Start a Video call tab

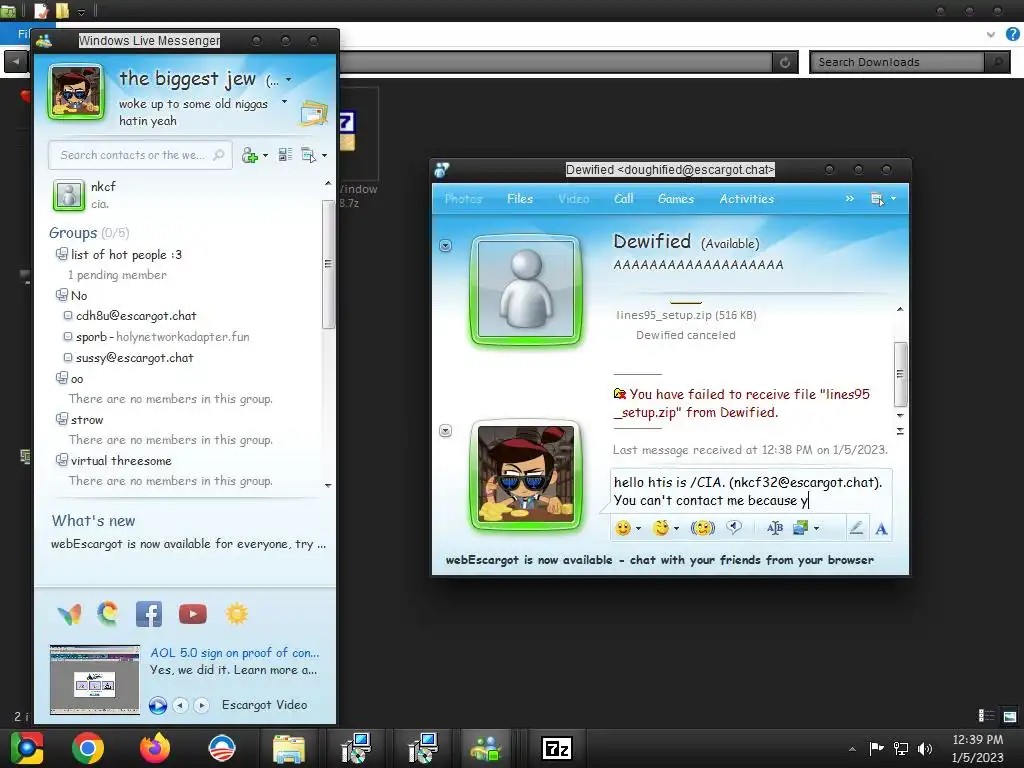[x=573, y=199]
